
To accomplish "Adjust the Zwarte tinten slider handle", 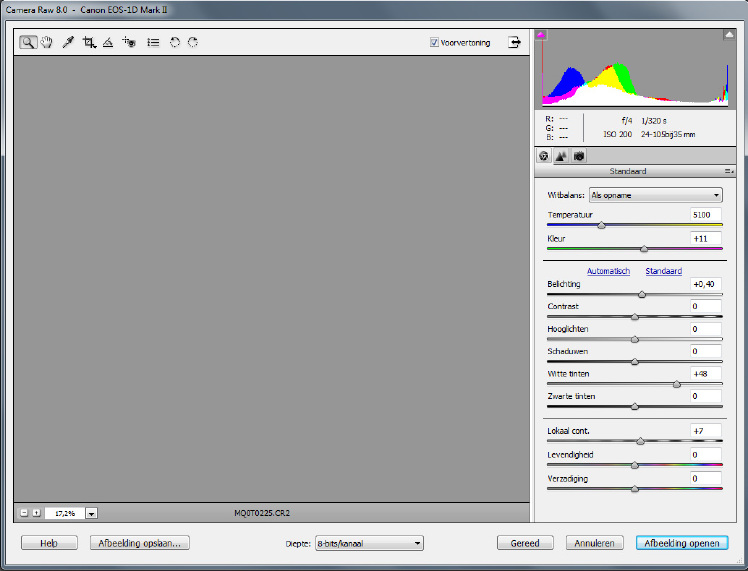I will (x=635, y=407).
